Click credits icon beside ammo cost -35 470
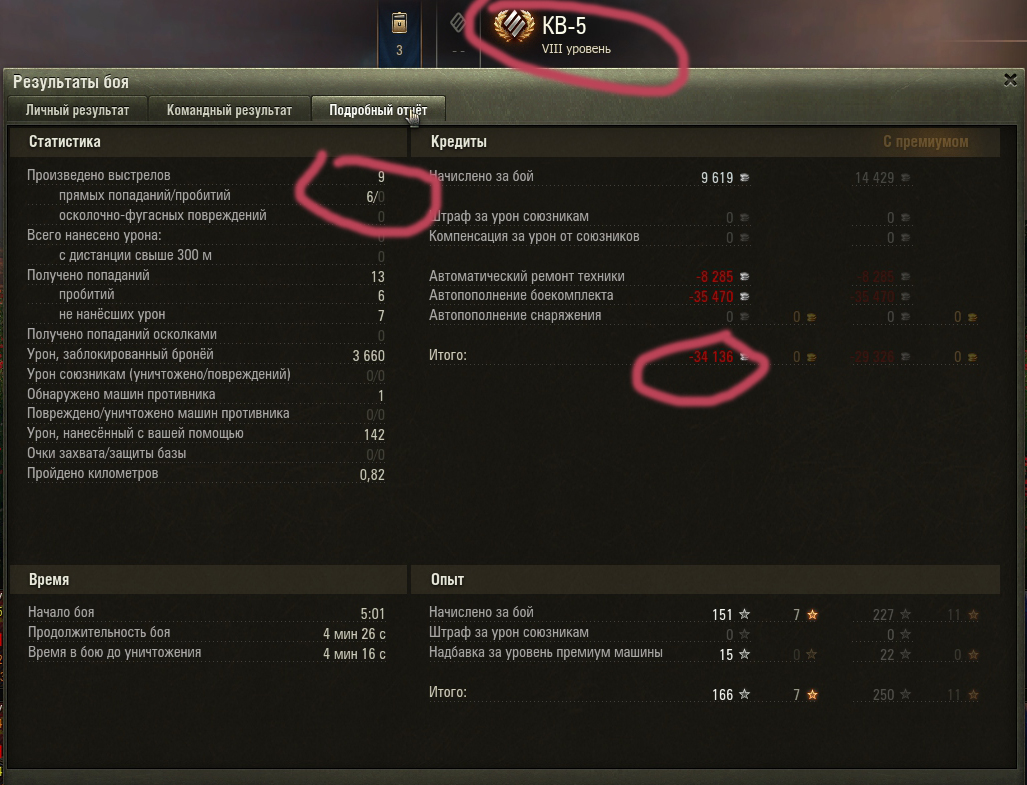1027x785 pixels. point(745,297)
